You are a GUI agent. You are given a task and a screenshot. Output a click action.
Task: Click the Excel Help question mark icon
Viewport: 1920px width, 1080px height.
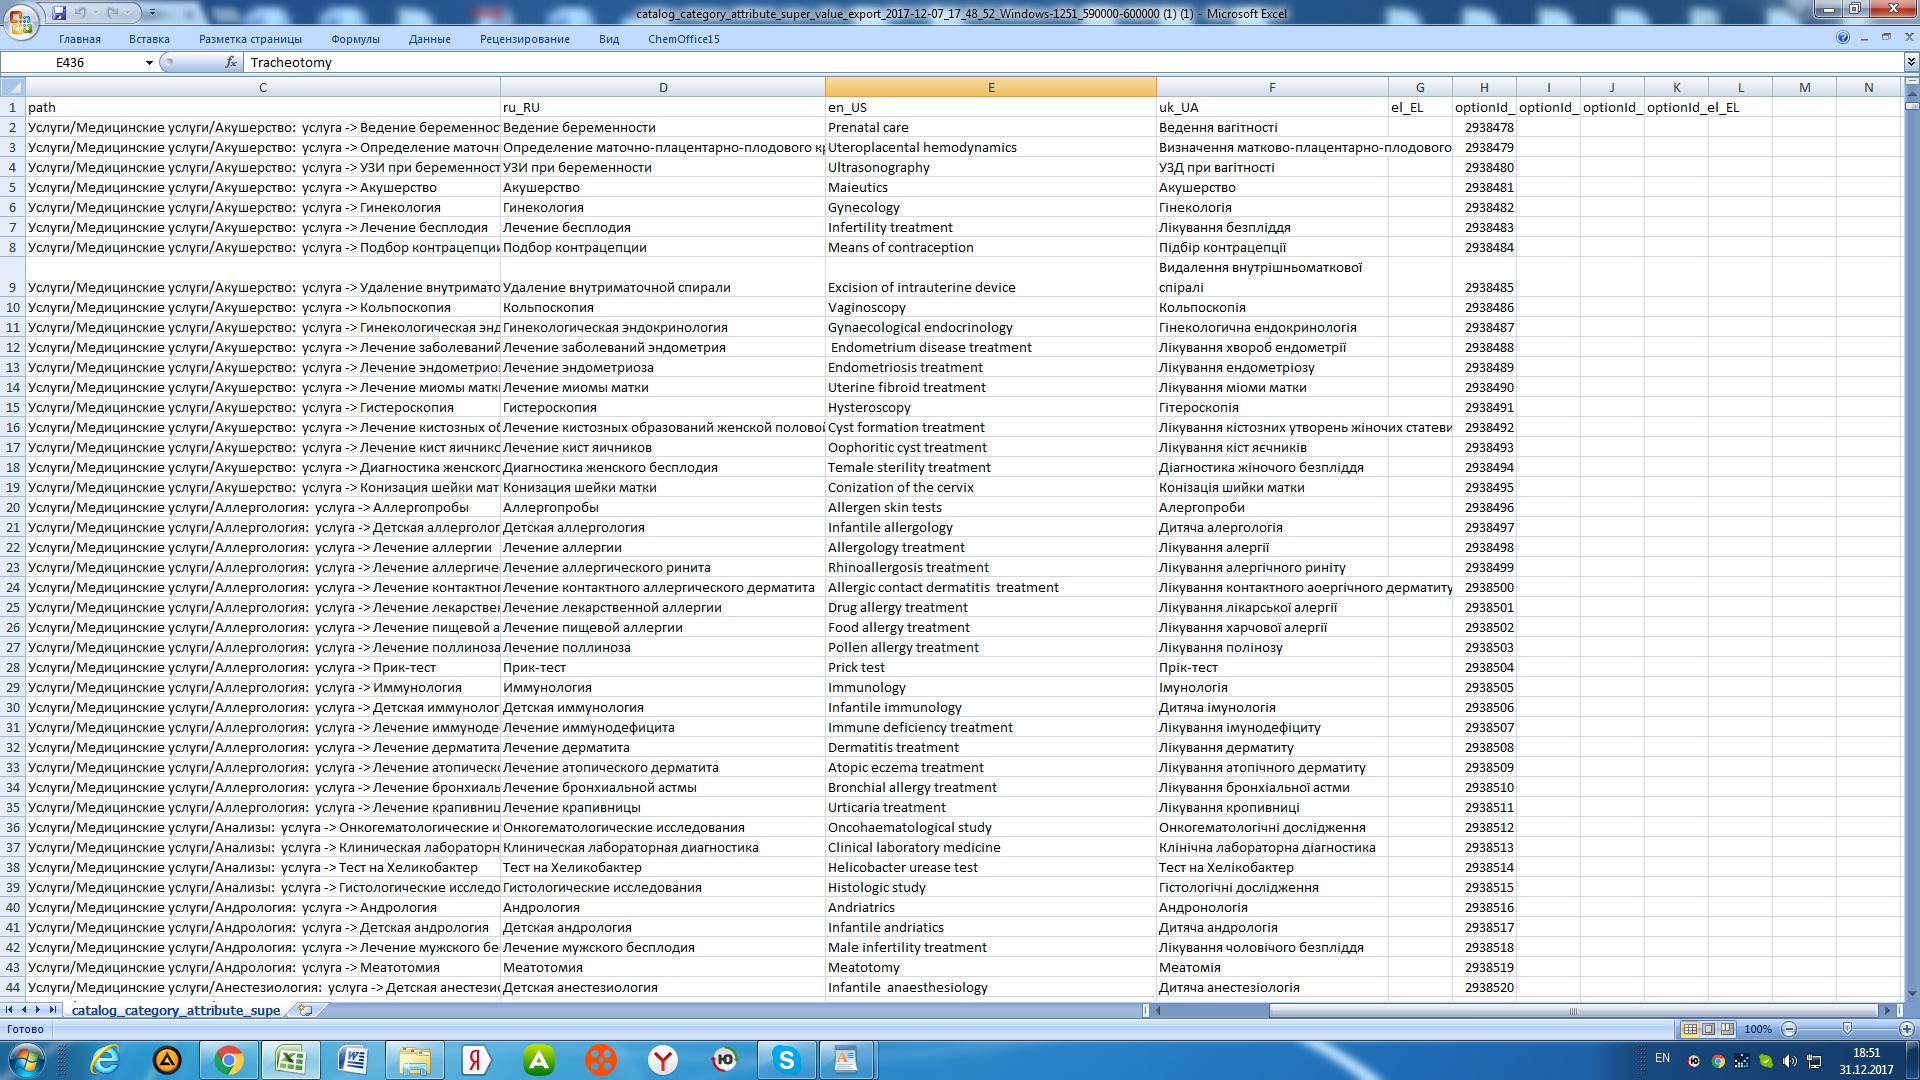point(1843,38)
